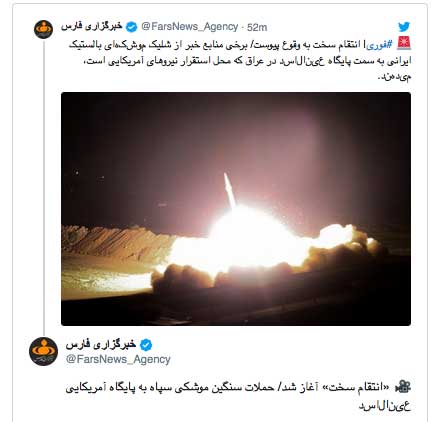Open the lower @FarsNews_Agency handle
The width and height of the screenshot is (435, 422).
118,359
